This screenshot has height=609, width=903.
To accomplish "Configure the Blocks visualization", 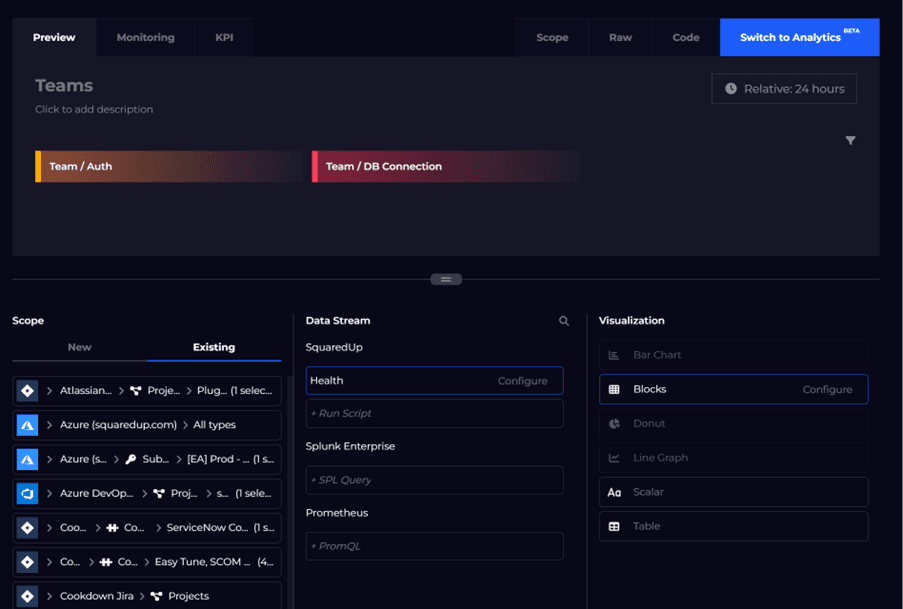I will pos(827,389).
